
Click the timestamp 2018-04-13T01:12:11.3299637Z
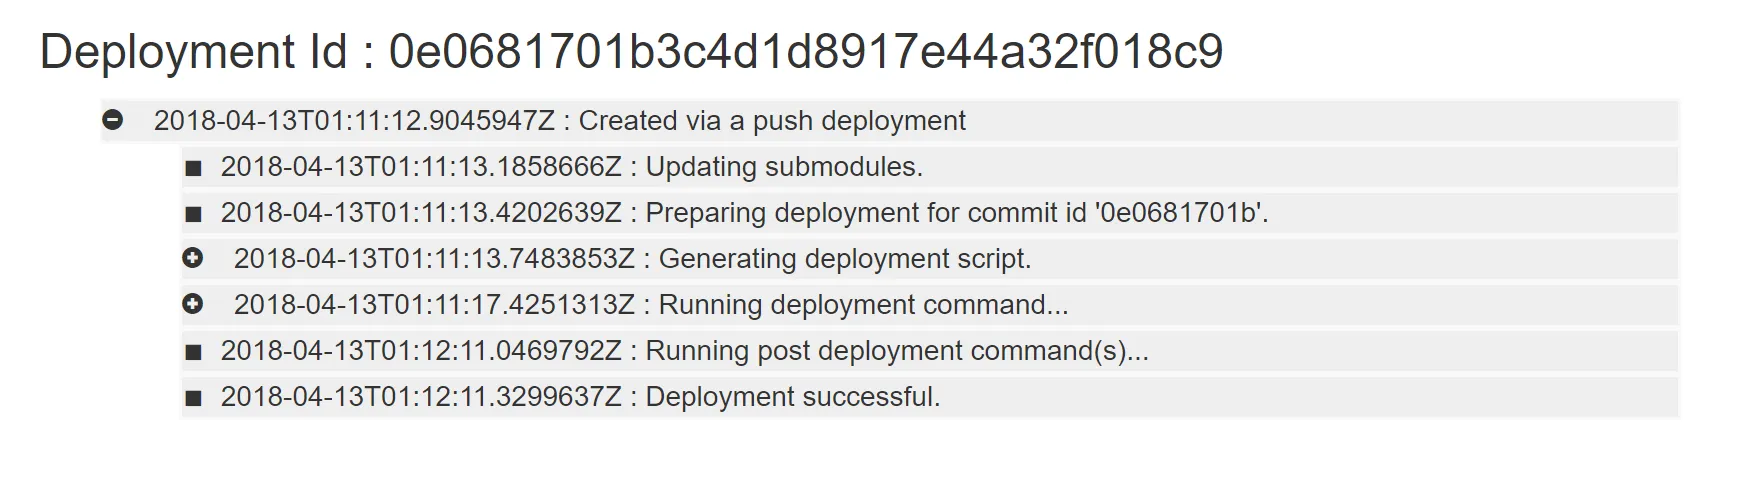pos(421,397)
